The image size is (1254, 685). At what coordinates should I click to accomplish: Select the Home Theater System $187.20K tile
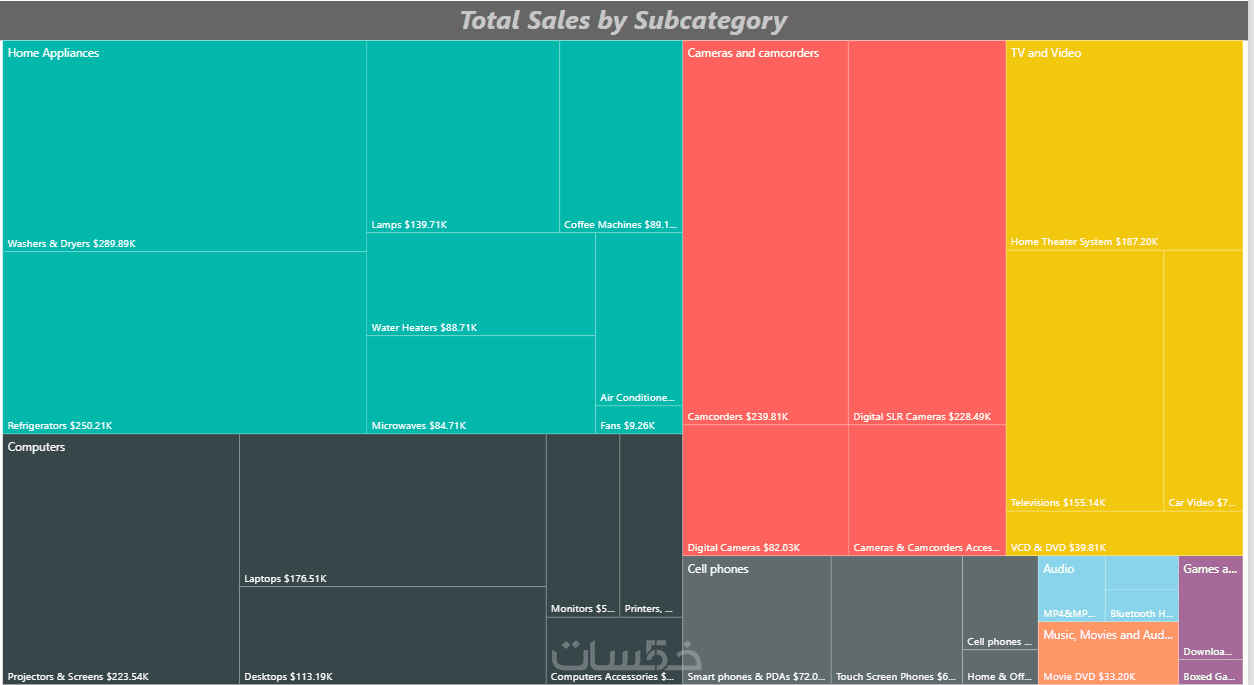pos(1124,146)
